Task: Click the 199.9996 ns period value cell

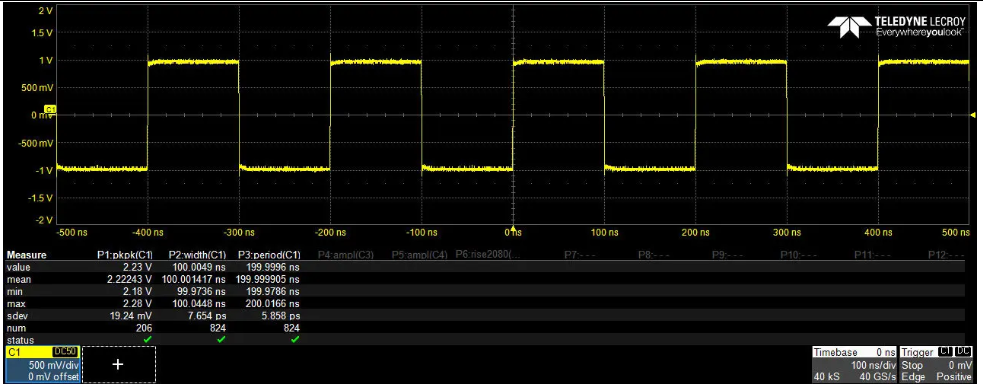Action: point(273,268)
